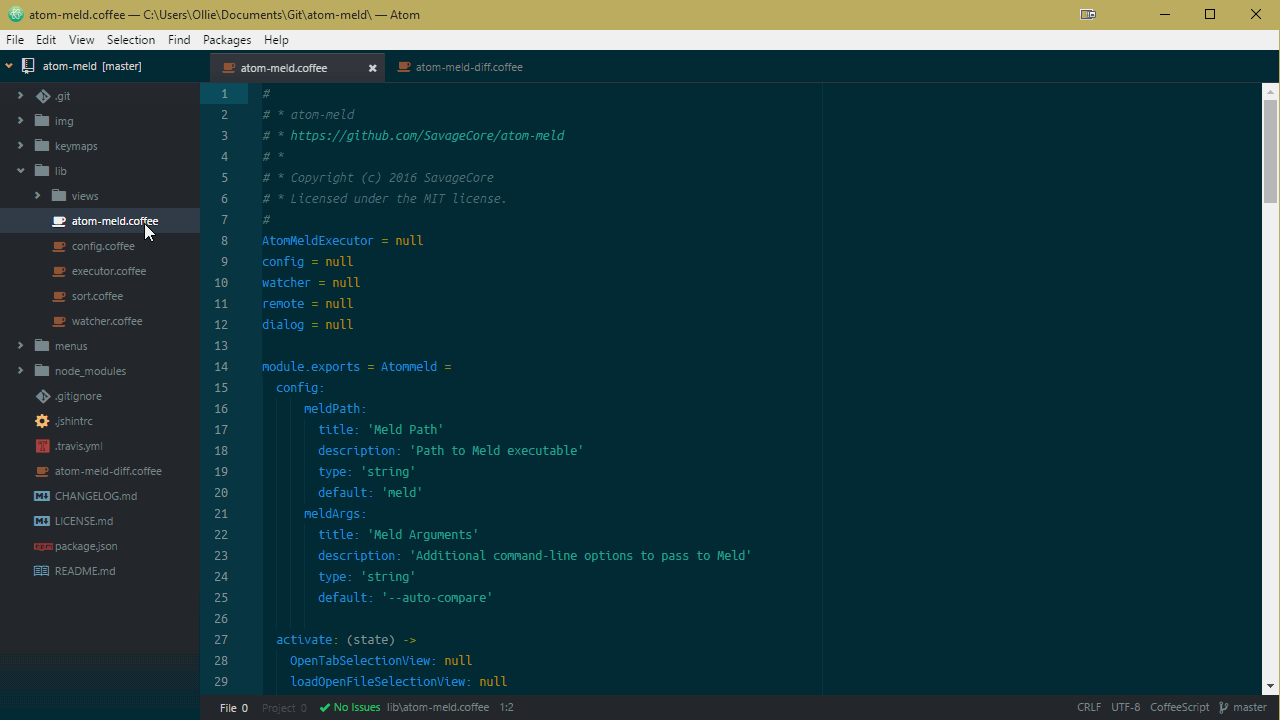Click 'activate:' on line 27
The height and width of the screenshot is (720, 1280).
point(308,640)
